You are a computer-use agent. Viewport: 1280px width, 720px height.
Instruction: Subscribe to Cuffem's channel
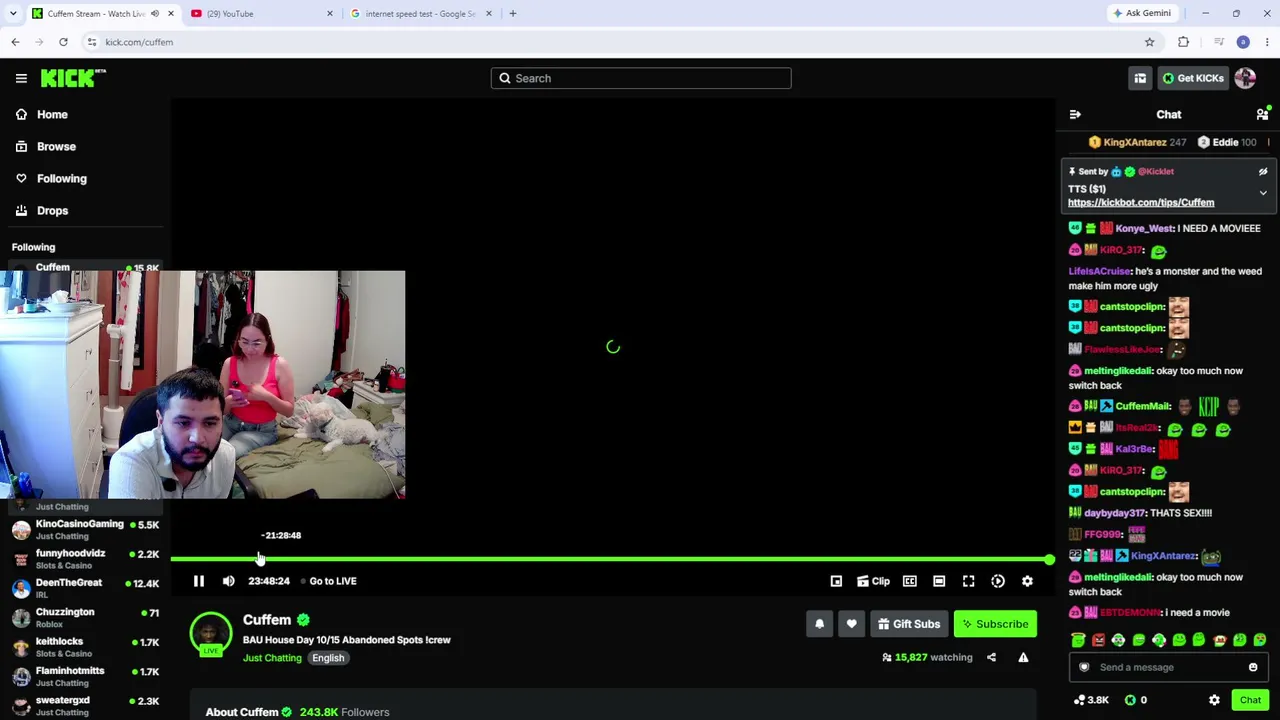(x=995, y=624)
